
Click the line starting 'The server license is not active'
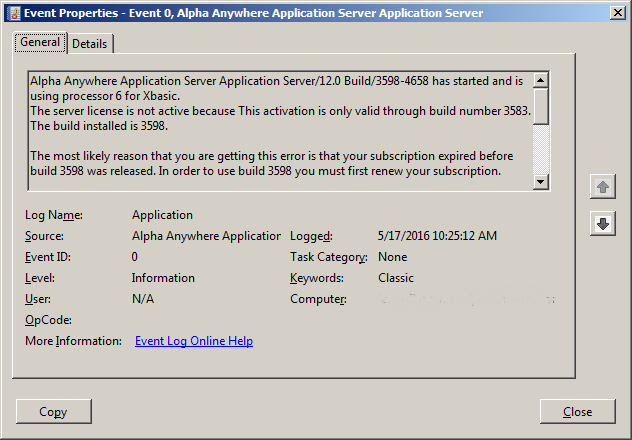click(x=281, y=111)
